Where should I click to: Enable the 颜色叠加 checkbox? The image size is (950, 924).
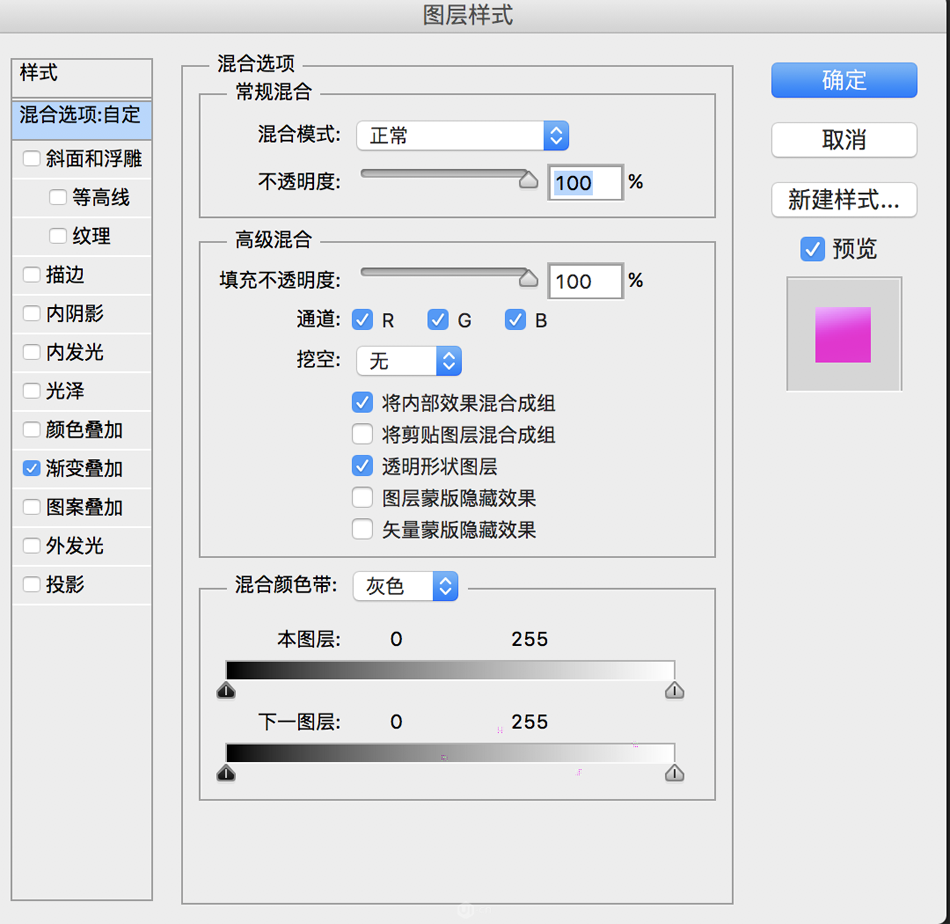[x=32, y=430]
